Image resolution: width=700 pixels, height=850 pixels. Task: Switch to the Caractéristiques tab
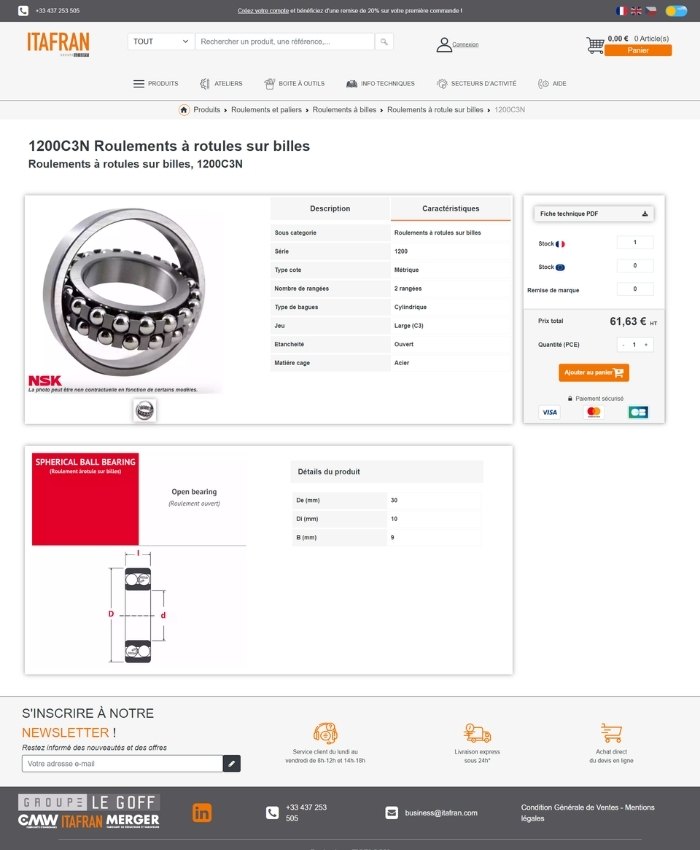pos(451,209)
